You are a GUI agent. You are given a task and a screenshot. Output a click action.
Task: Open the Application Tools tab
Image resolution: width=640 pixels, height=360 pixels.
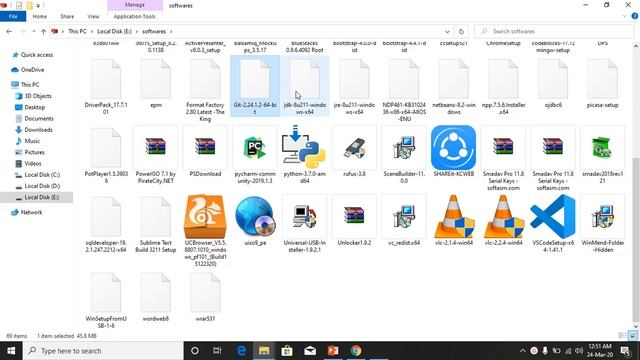pos(134,16)
